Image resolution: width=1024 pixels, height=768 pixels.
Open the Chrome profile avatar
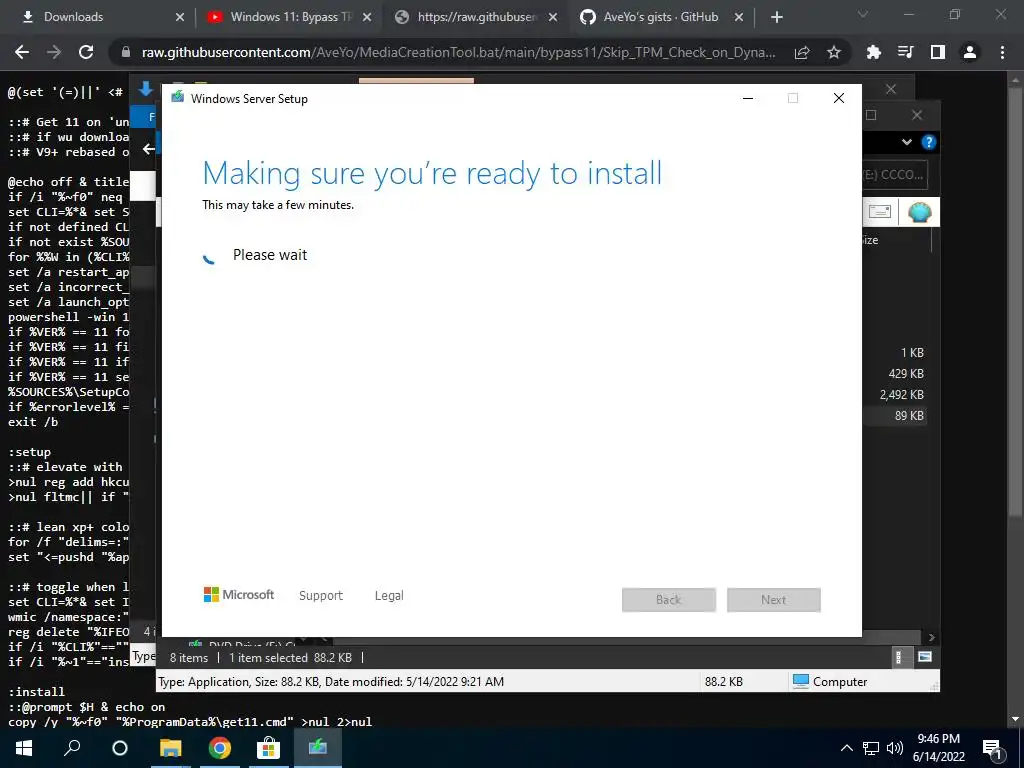click(x=970, y=52)
